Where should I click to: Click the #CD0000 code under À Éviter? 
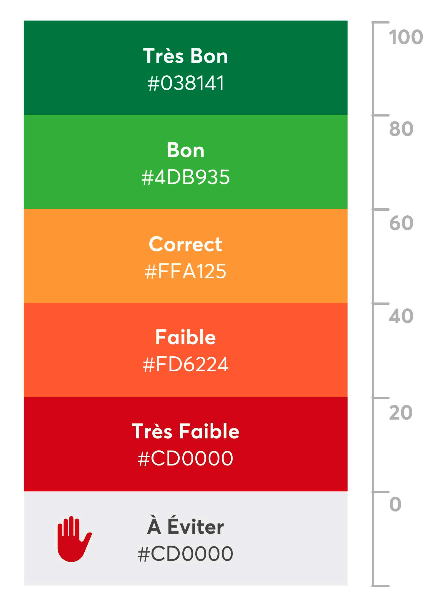(x=185, y=554)
